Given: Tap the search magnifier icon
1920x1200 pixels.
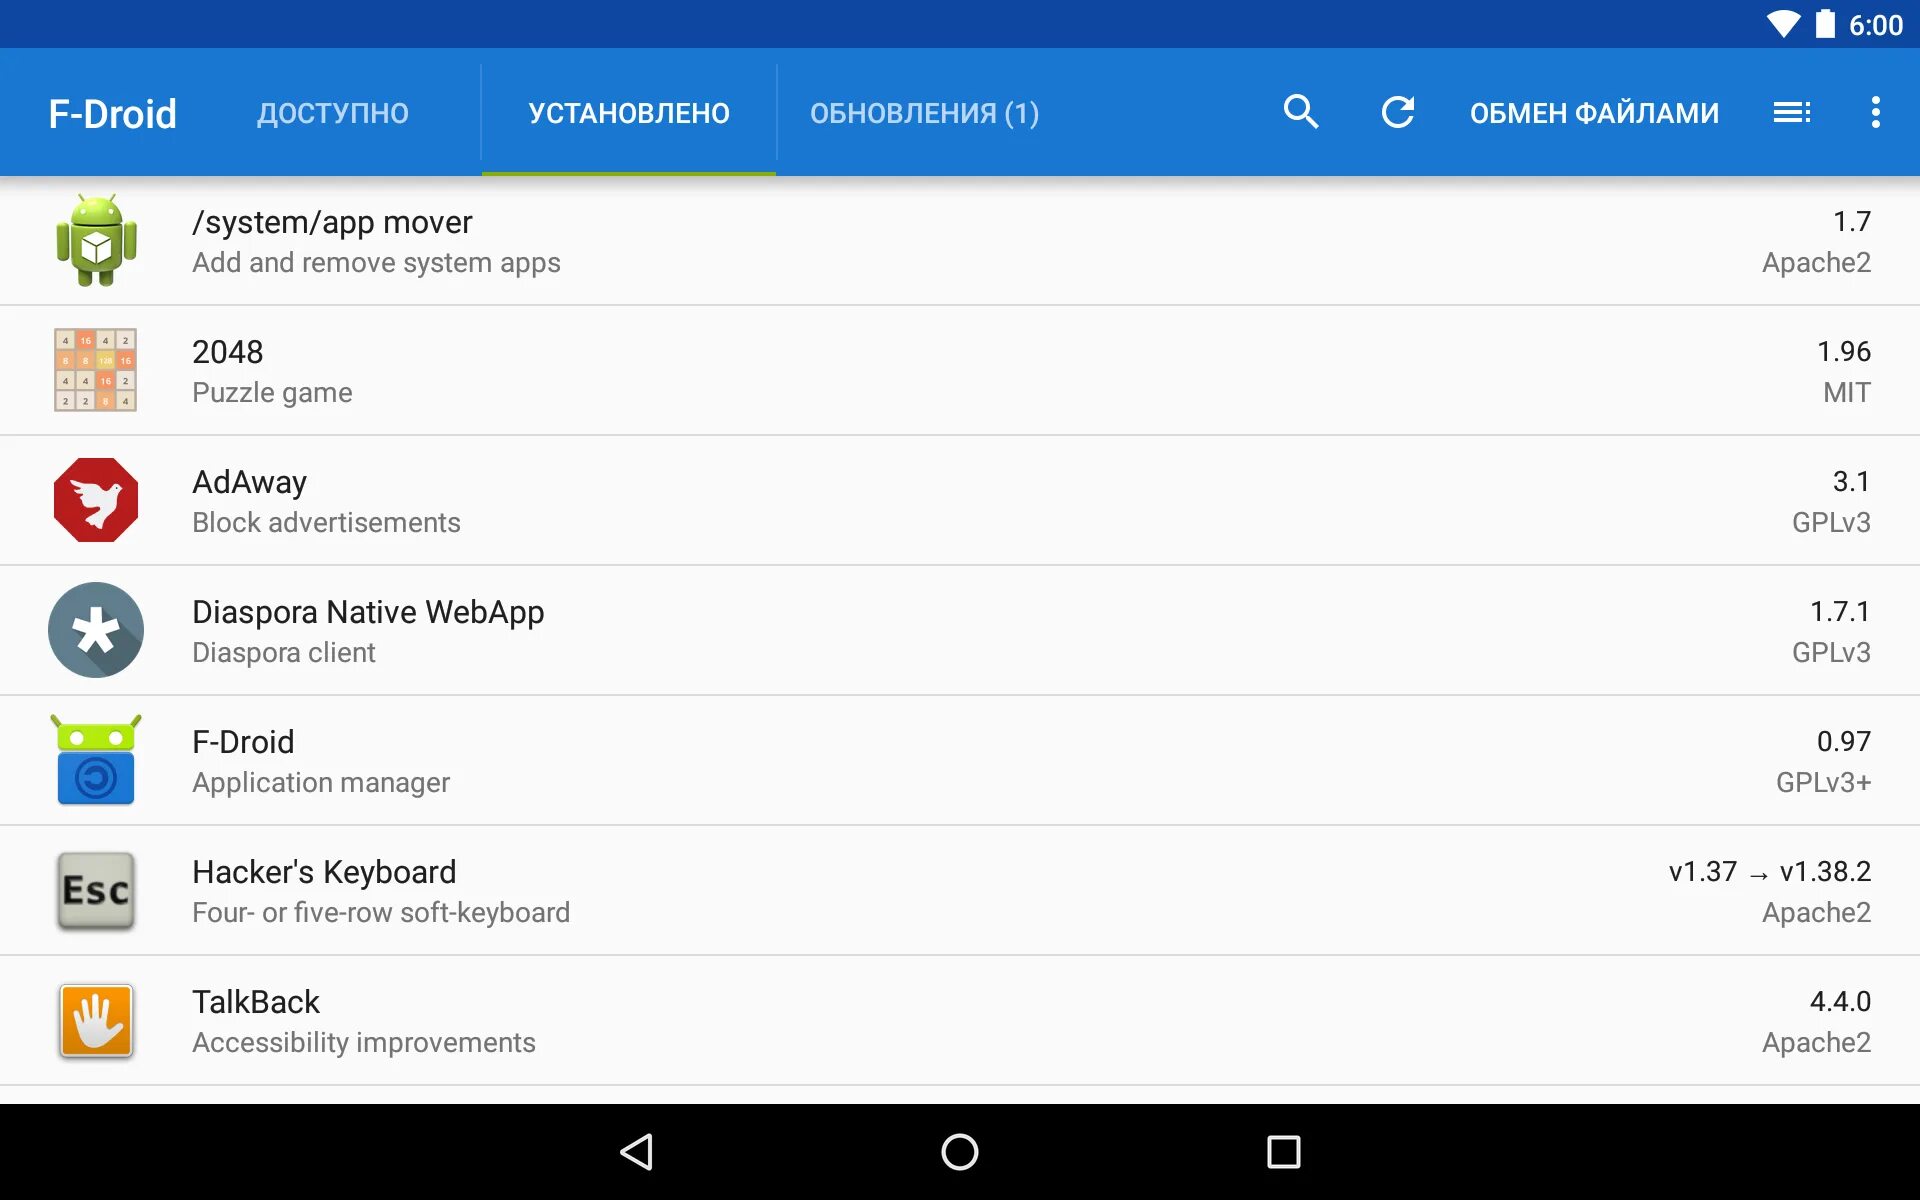Looking at the screenshot, I should [1300, 112].
